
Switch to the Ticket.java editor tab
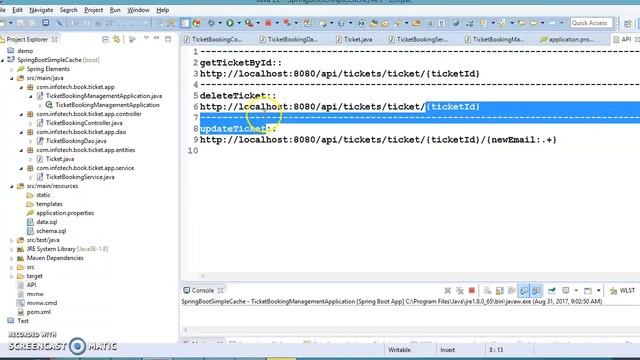pyautogui.click(x=354, y=40)
